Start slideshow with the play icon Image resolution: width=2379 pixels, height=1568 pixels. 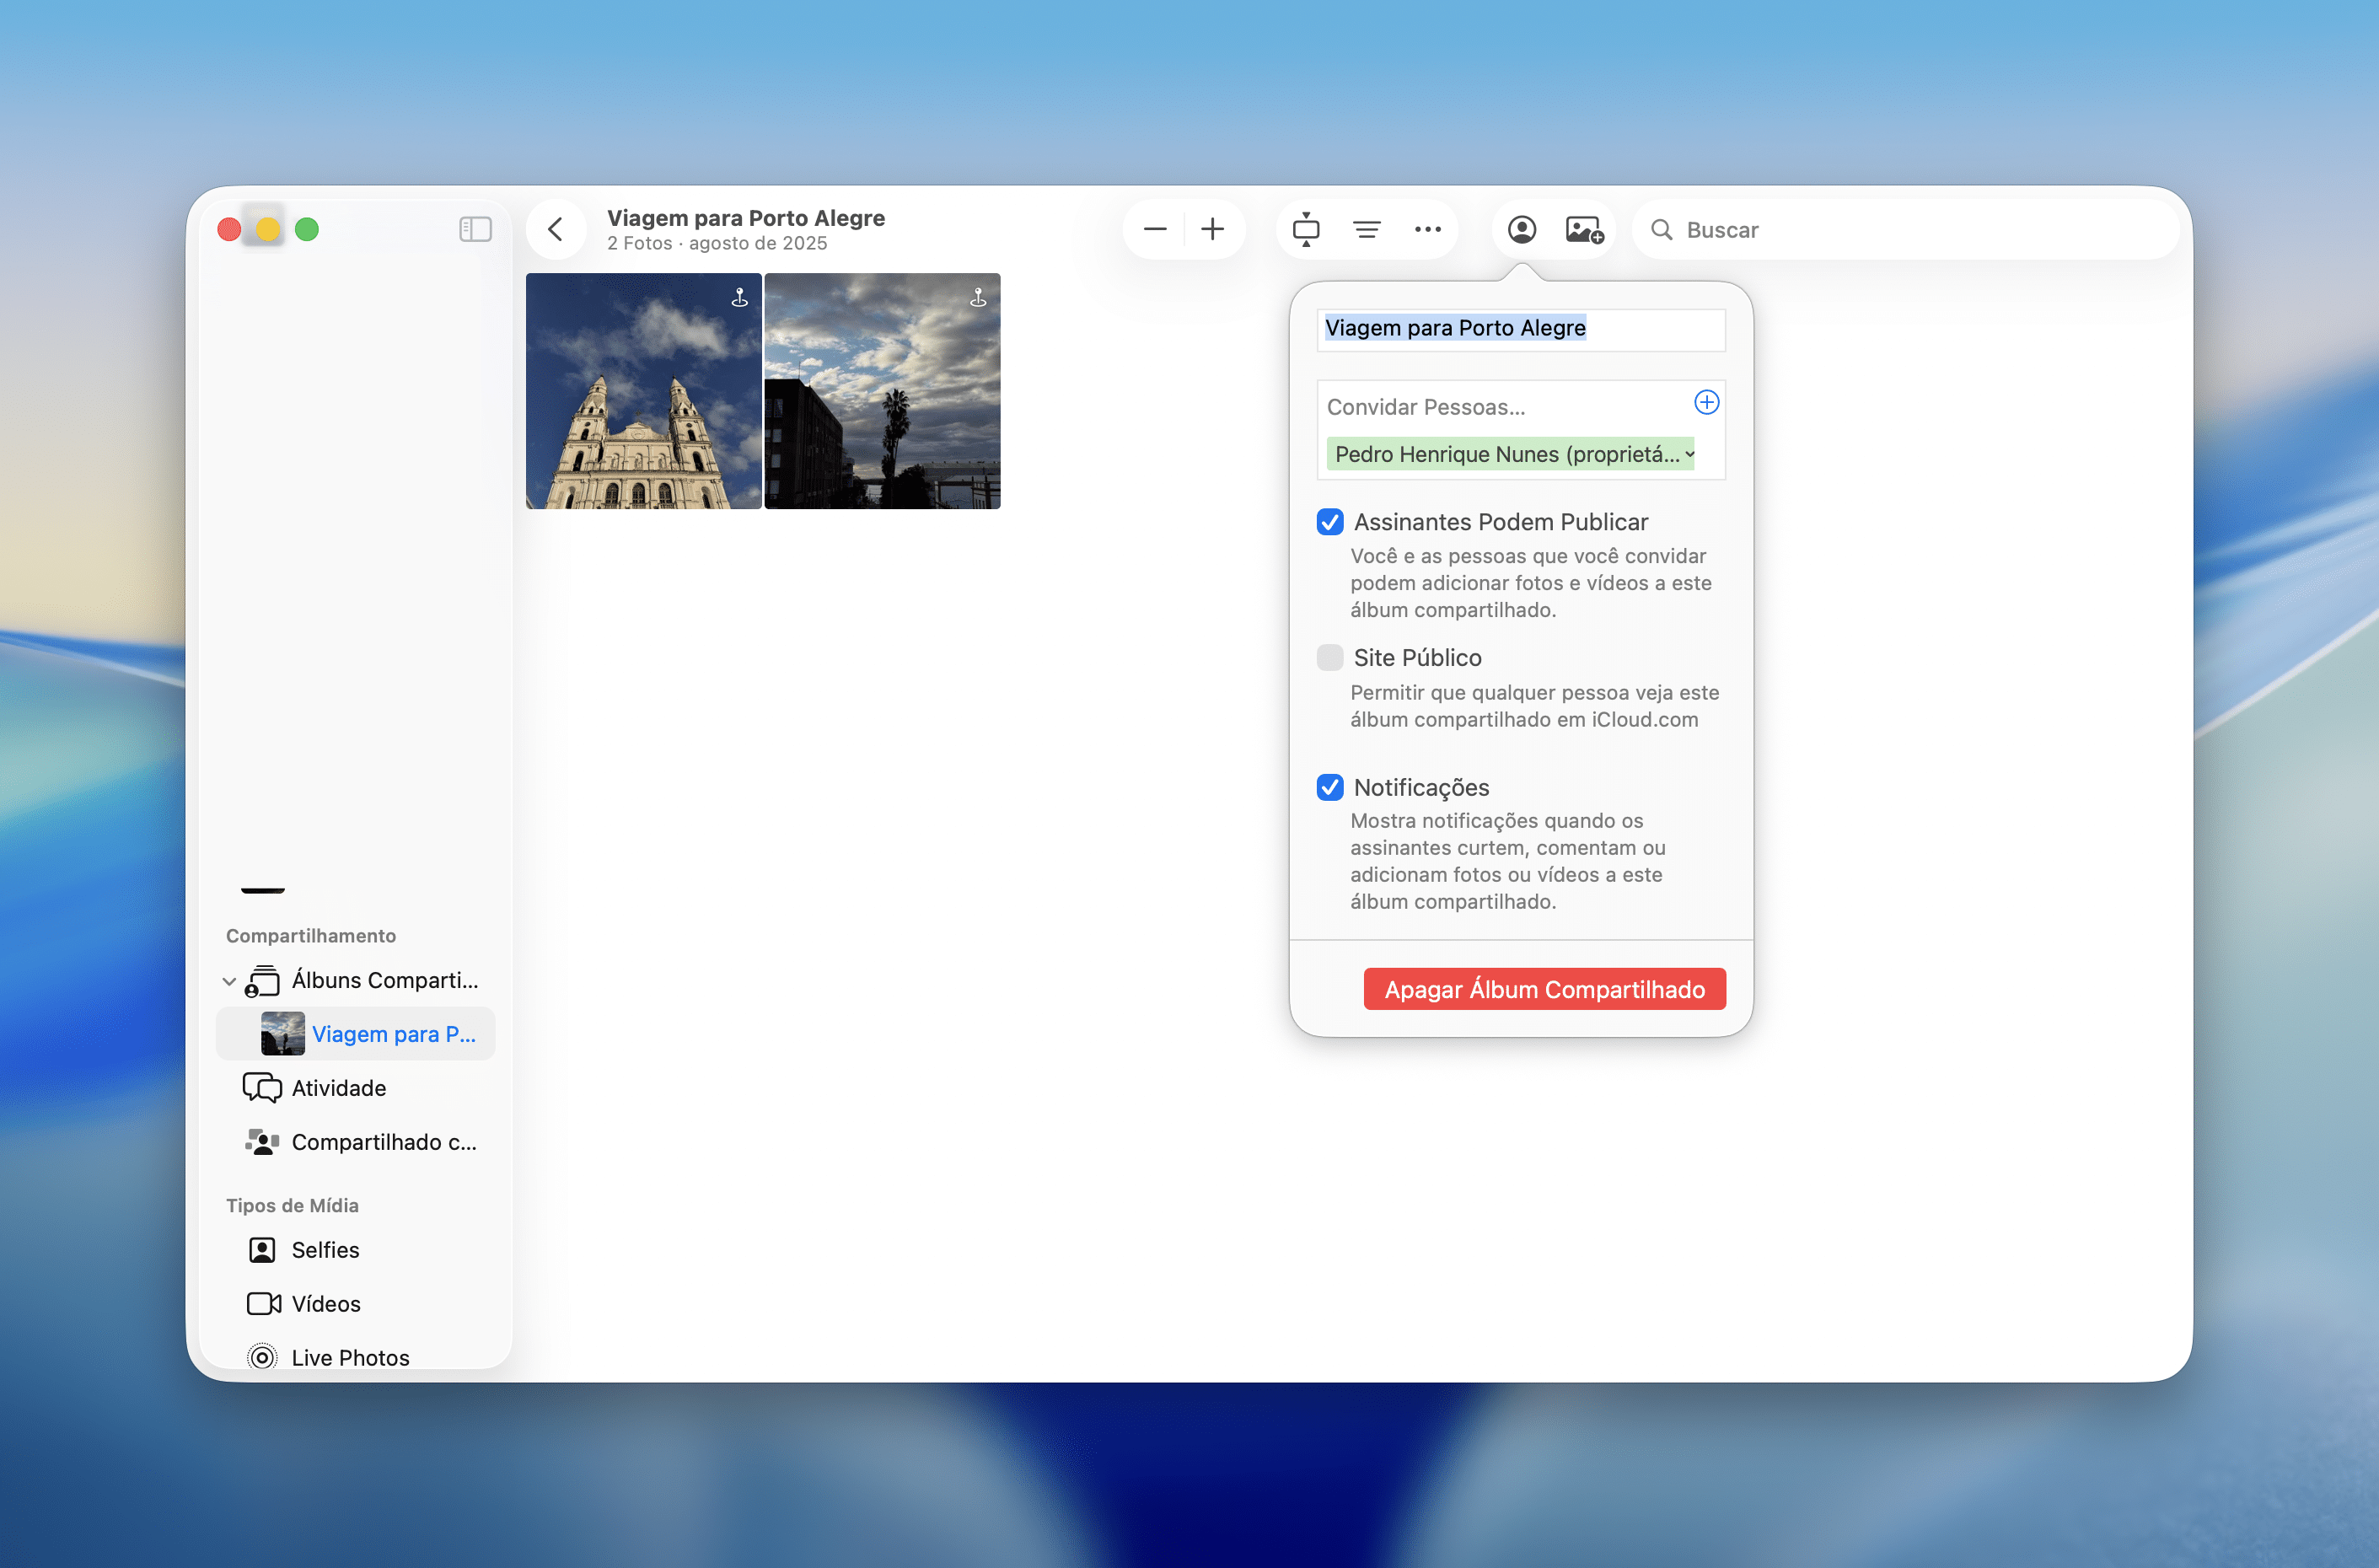(x=1306, y=229)
